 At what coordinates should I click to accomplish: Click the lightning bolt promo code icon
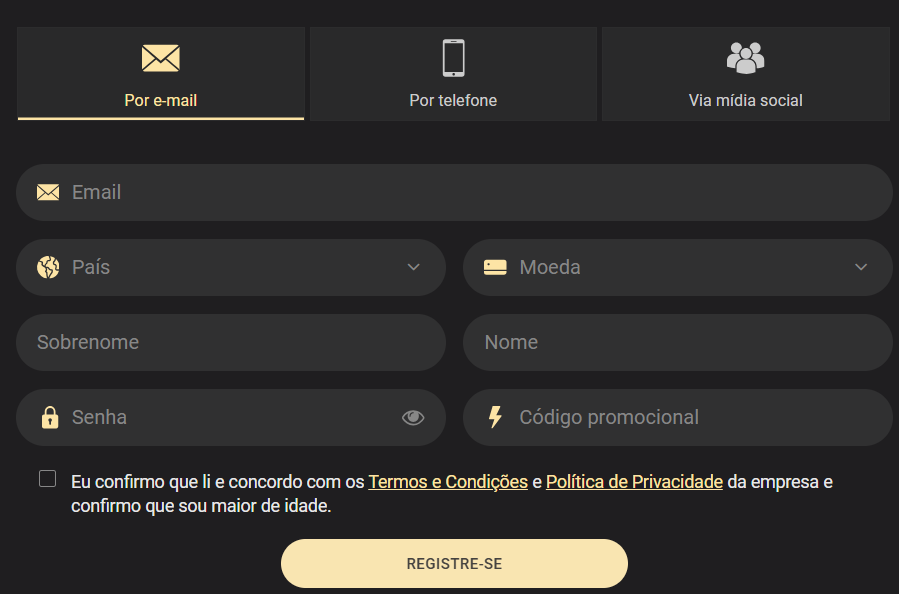tap(495, 417)
